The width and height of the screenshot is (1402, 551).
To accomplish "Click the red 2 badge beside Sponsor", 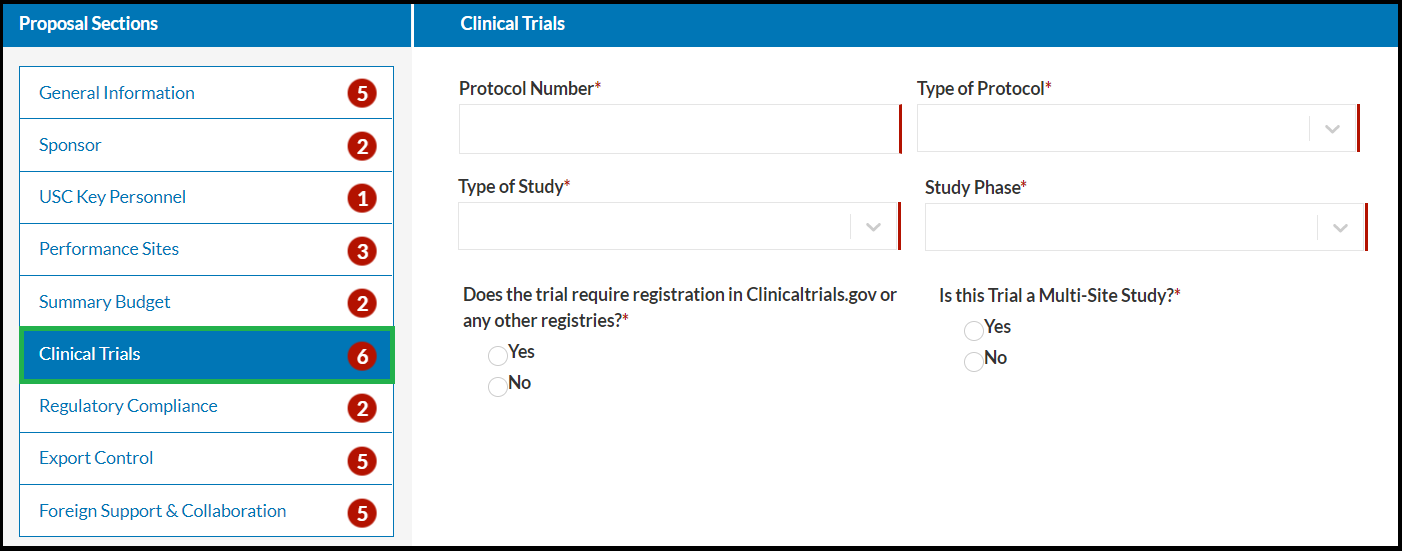I will 362,147.
